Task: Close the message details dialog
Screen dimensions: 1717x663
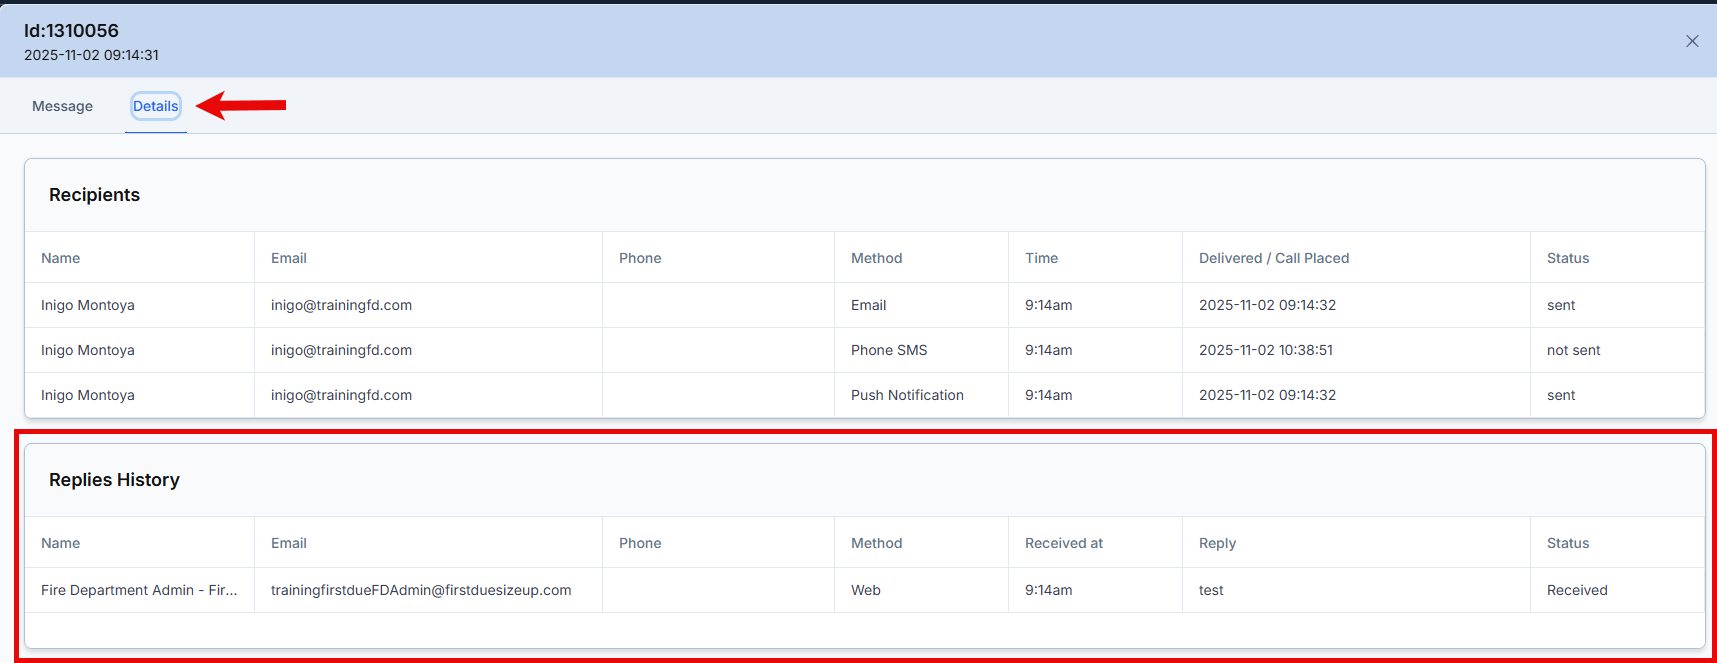Action: click(x=1692, y=41)
